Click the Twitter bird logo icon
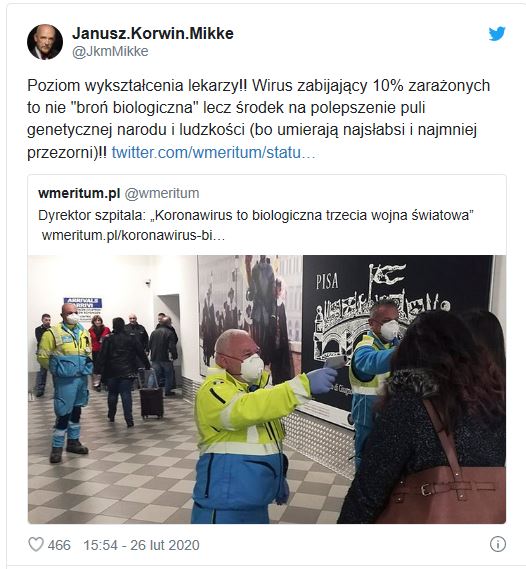This screenshot has height=569, width=526. [497, 34]
